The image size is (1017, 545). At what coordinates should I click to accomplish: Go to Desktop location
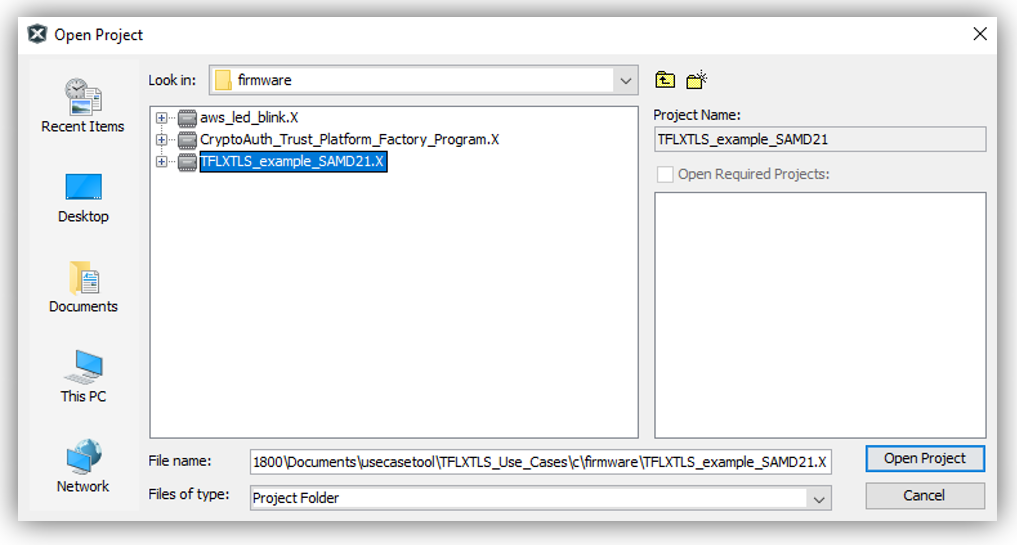click(83, 196)
